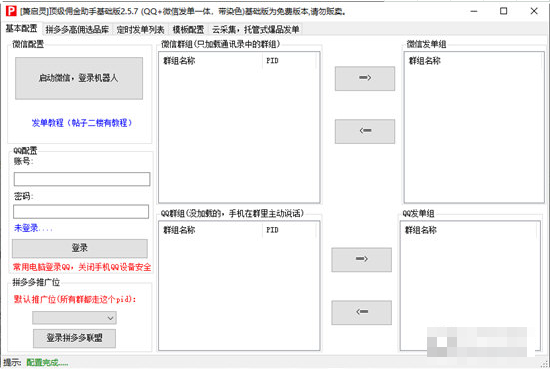Close the application window
The height and width of the screenshot is (369, 550).
click(x=534, y=11)
